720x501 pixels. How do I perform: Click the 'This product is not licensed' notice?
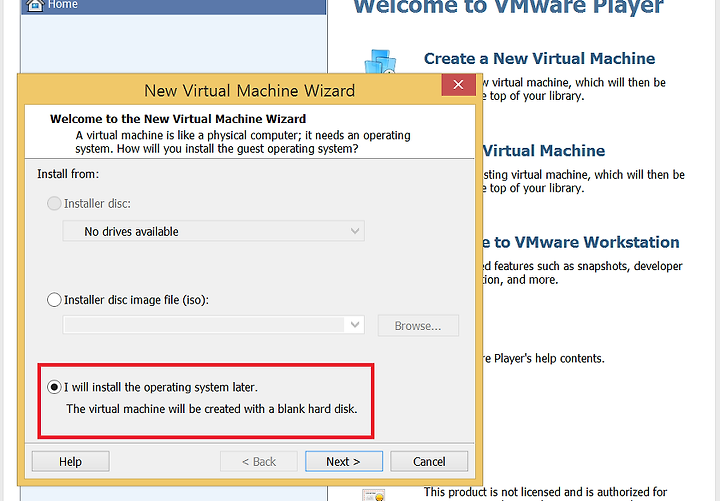(545, 492)
